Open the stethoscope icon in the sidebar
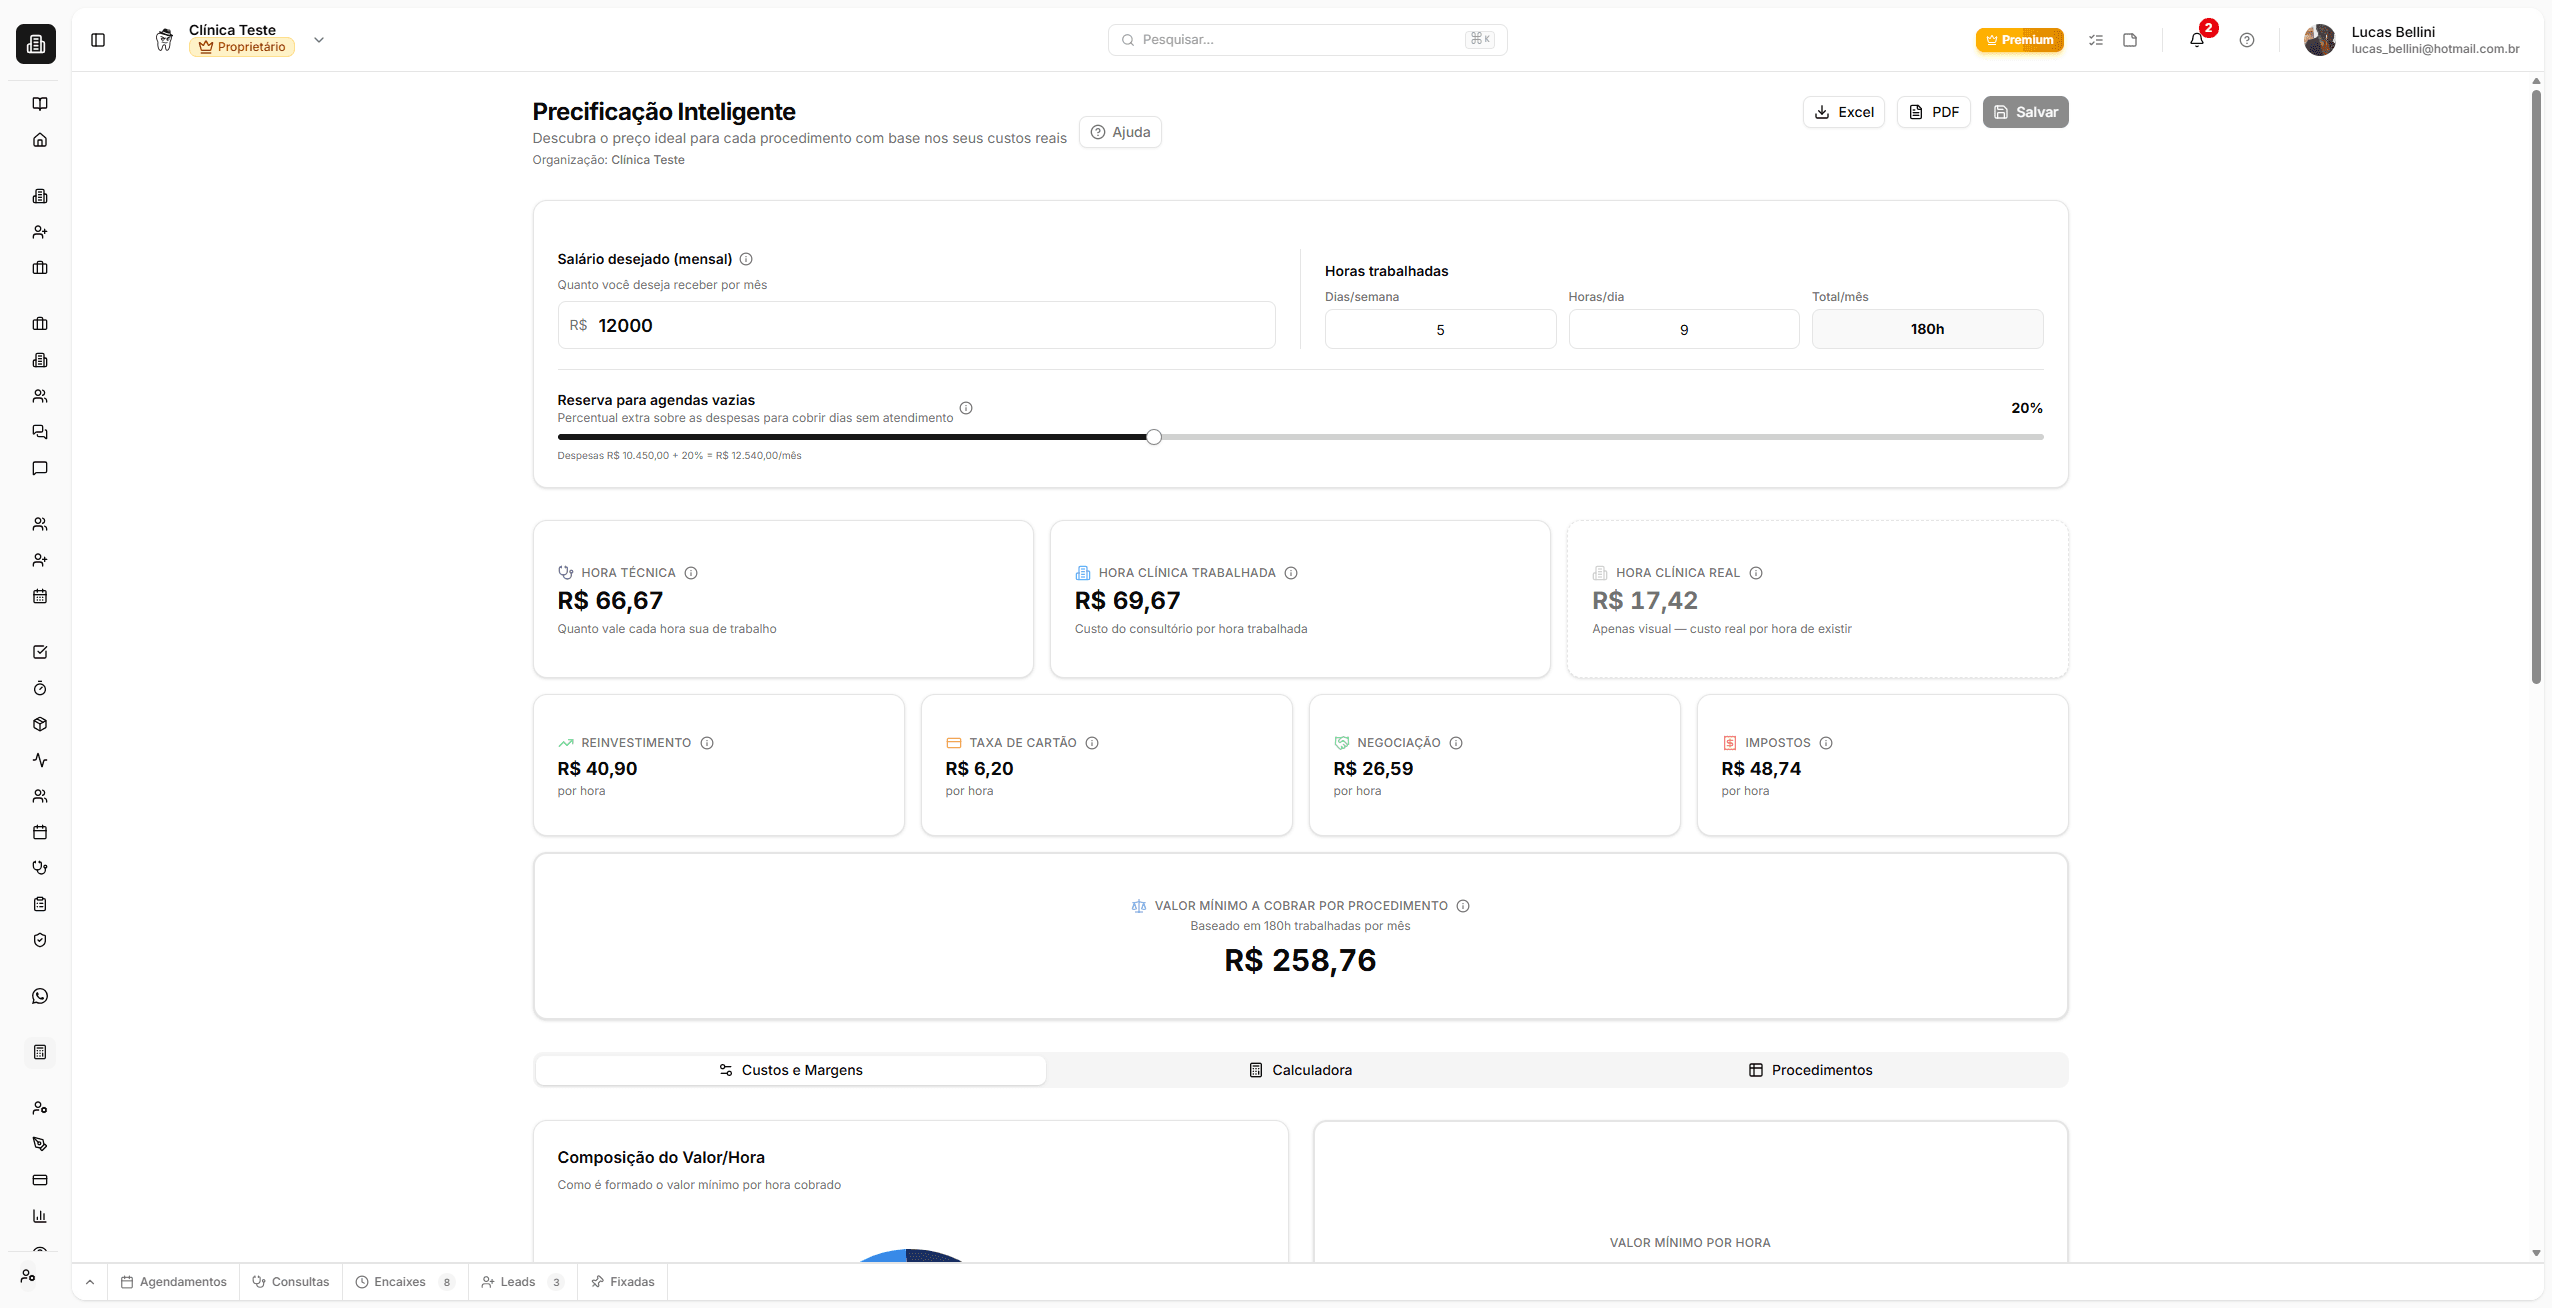This screenshot has width=2552, height=1308. click(x=39, y=867)
